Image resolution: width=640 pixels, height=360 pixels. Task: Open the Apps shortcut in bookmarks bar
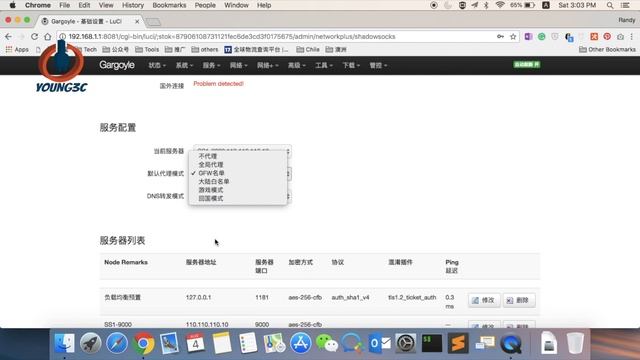[17, 49]
